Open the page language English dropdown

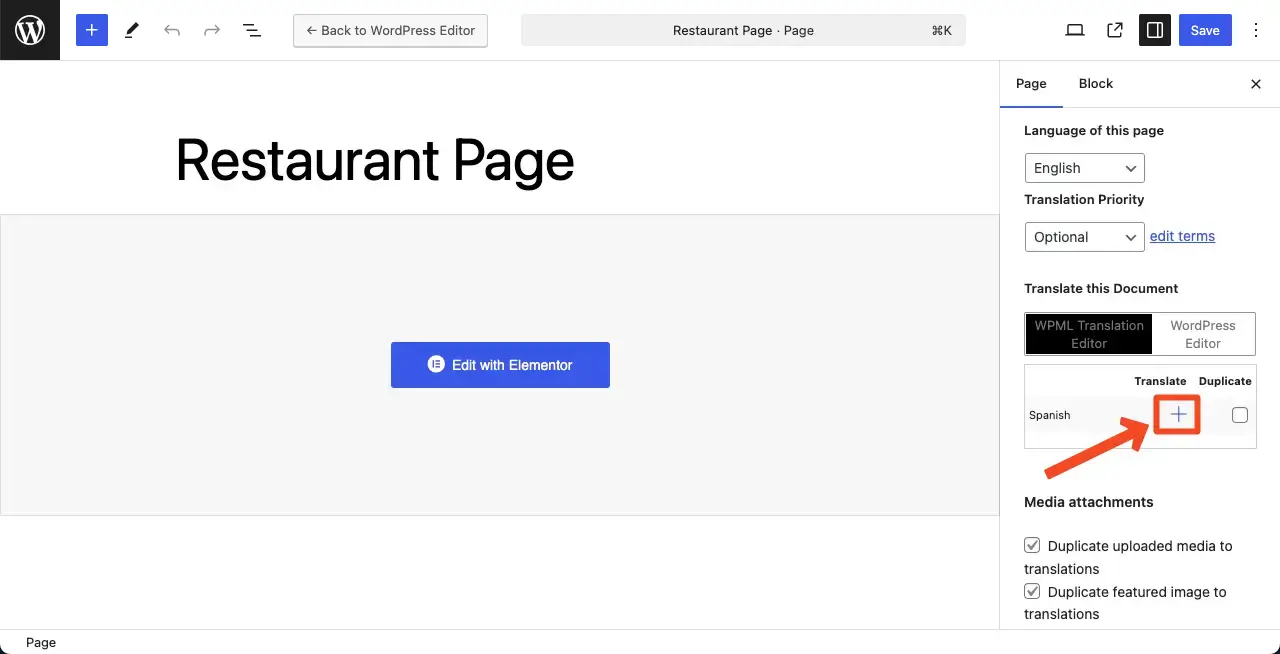(x=1085, y=168)
